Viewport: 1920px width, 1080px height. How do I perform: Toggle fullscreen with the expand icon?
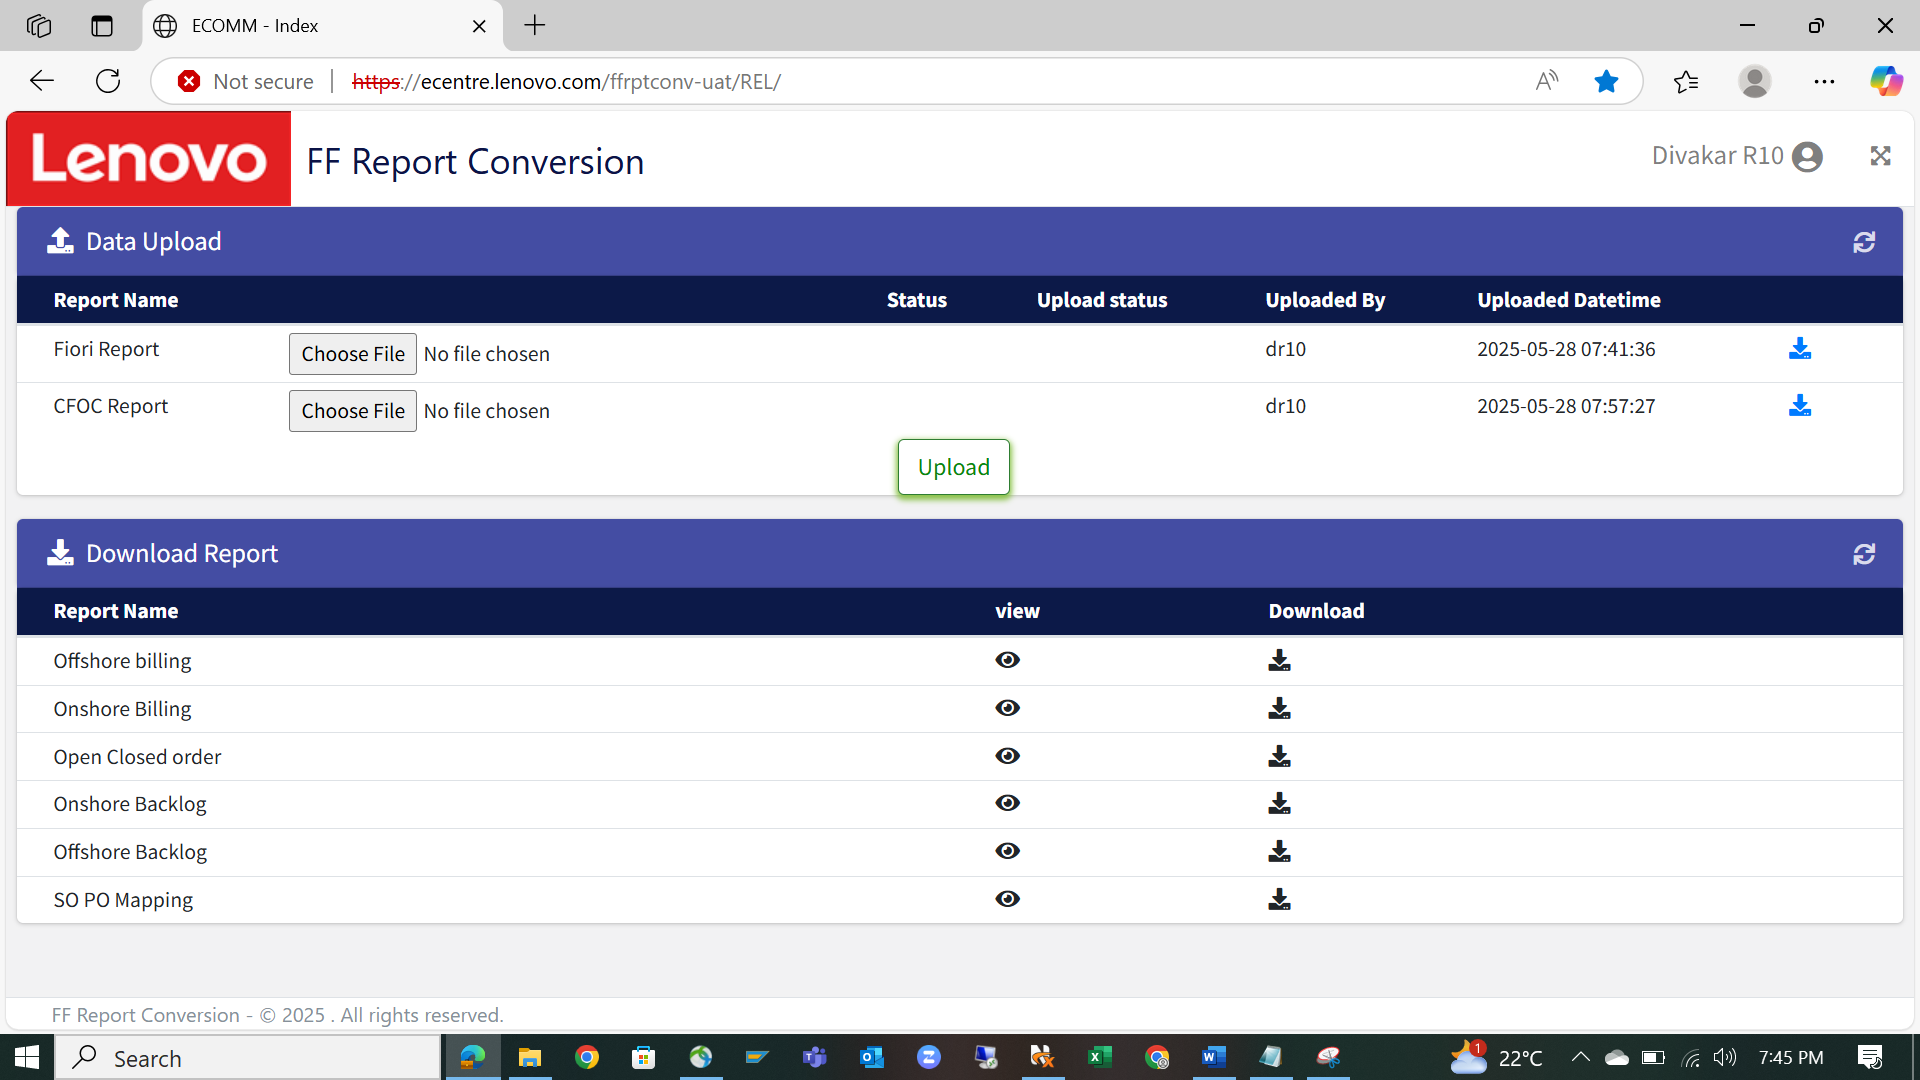pyautogui.click(x=1880, y=156)
